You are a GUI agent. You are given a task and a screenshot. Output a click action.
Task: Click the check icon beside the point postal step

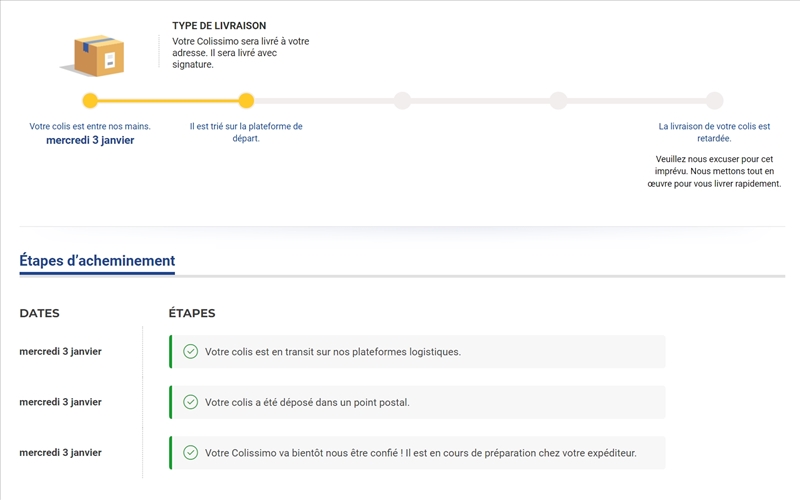(x=191, y=402)
